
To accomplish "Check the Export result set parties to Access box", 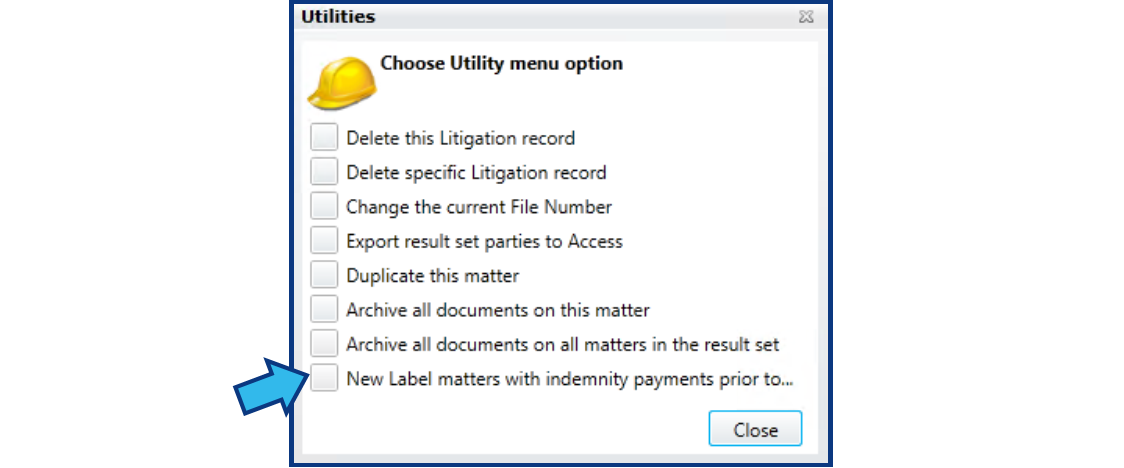I will pyautogui.click(x=324, y=241).
